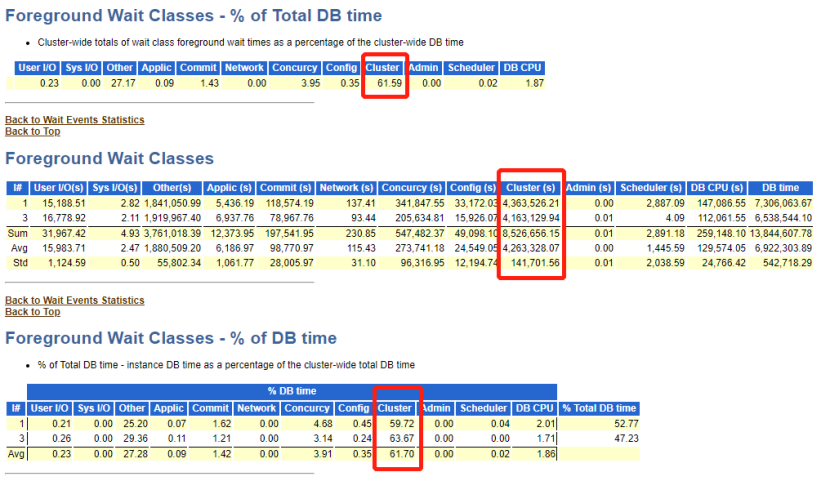Click Commit (s) value 118,574.19
Screen dimensions: 831x482
(291, 203)
